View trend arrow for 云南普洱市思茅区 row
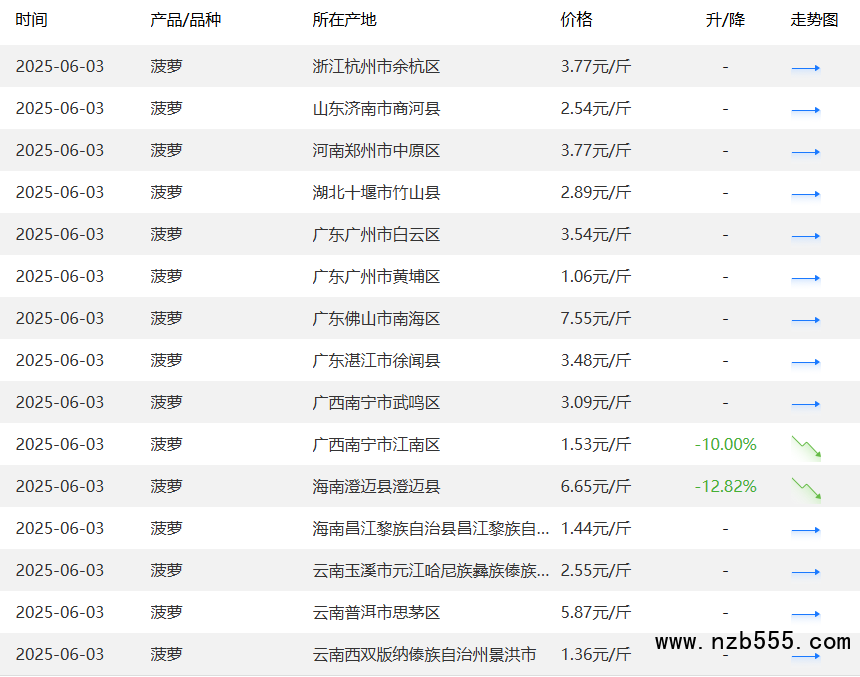The height and width of the screenshot is (677, 860). click(x=805, y=614)
